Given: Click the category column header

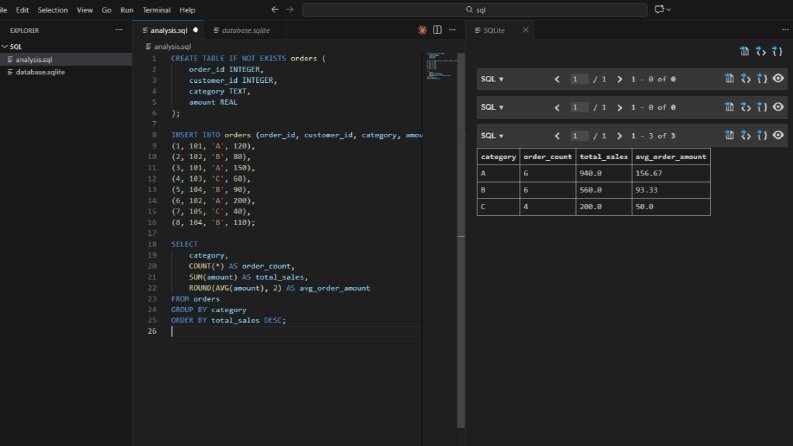Looking at the screenshot, I should [498, 157].
